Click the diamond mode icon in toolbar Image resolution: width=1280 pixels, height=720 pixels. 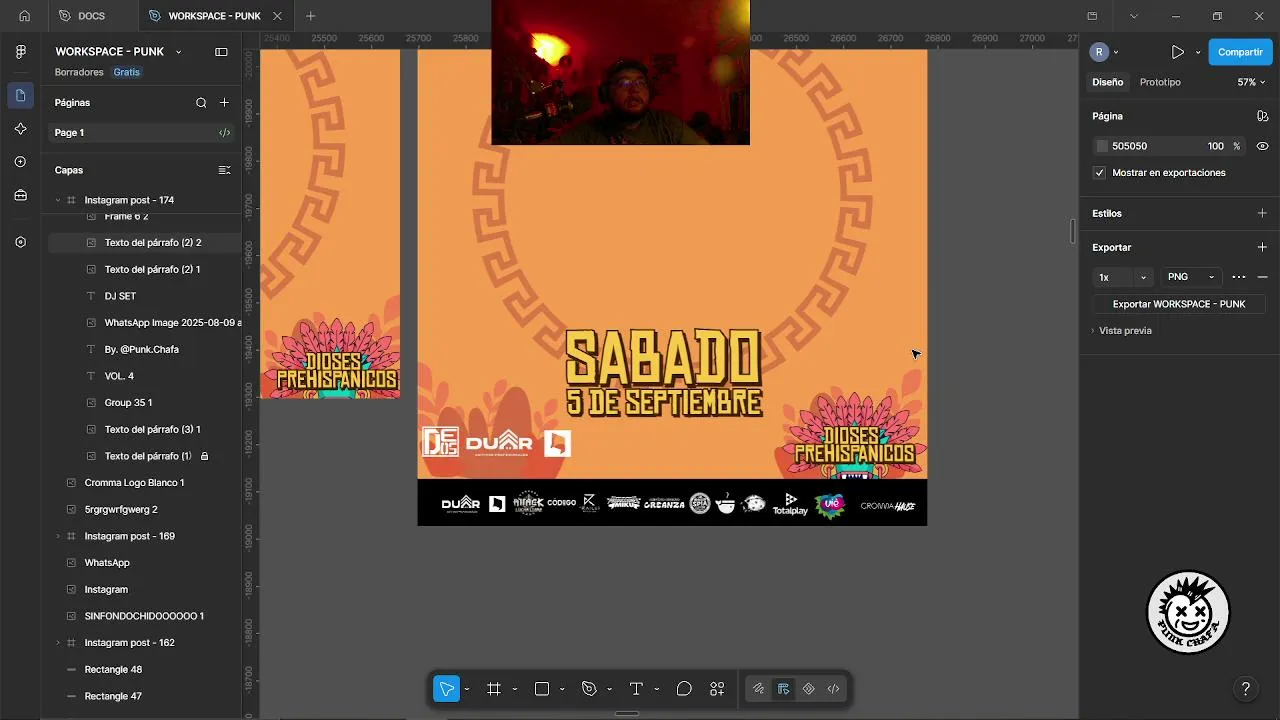tap(808, 689)
